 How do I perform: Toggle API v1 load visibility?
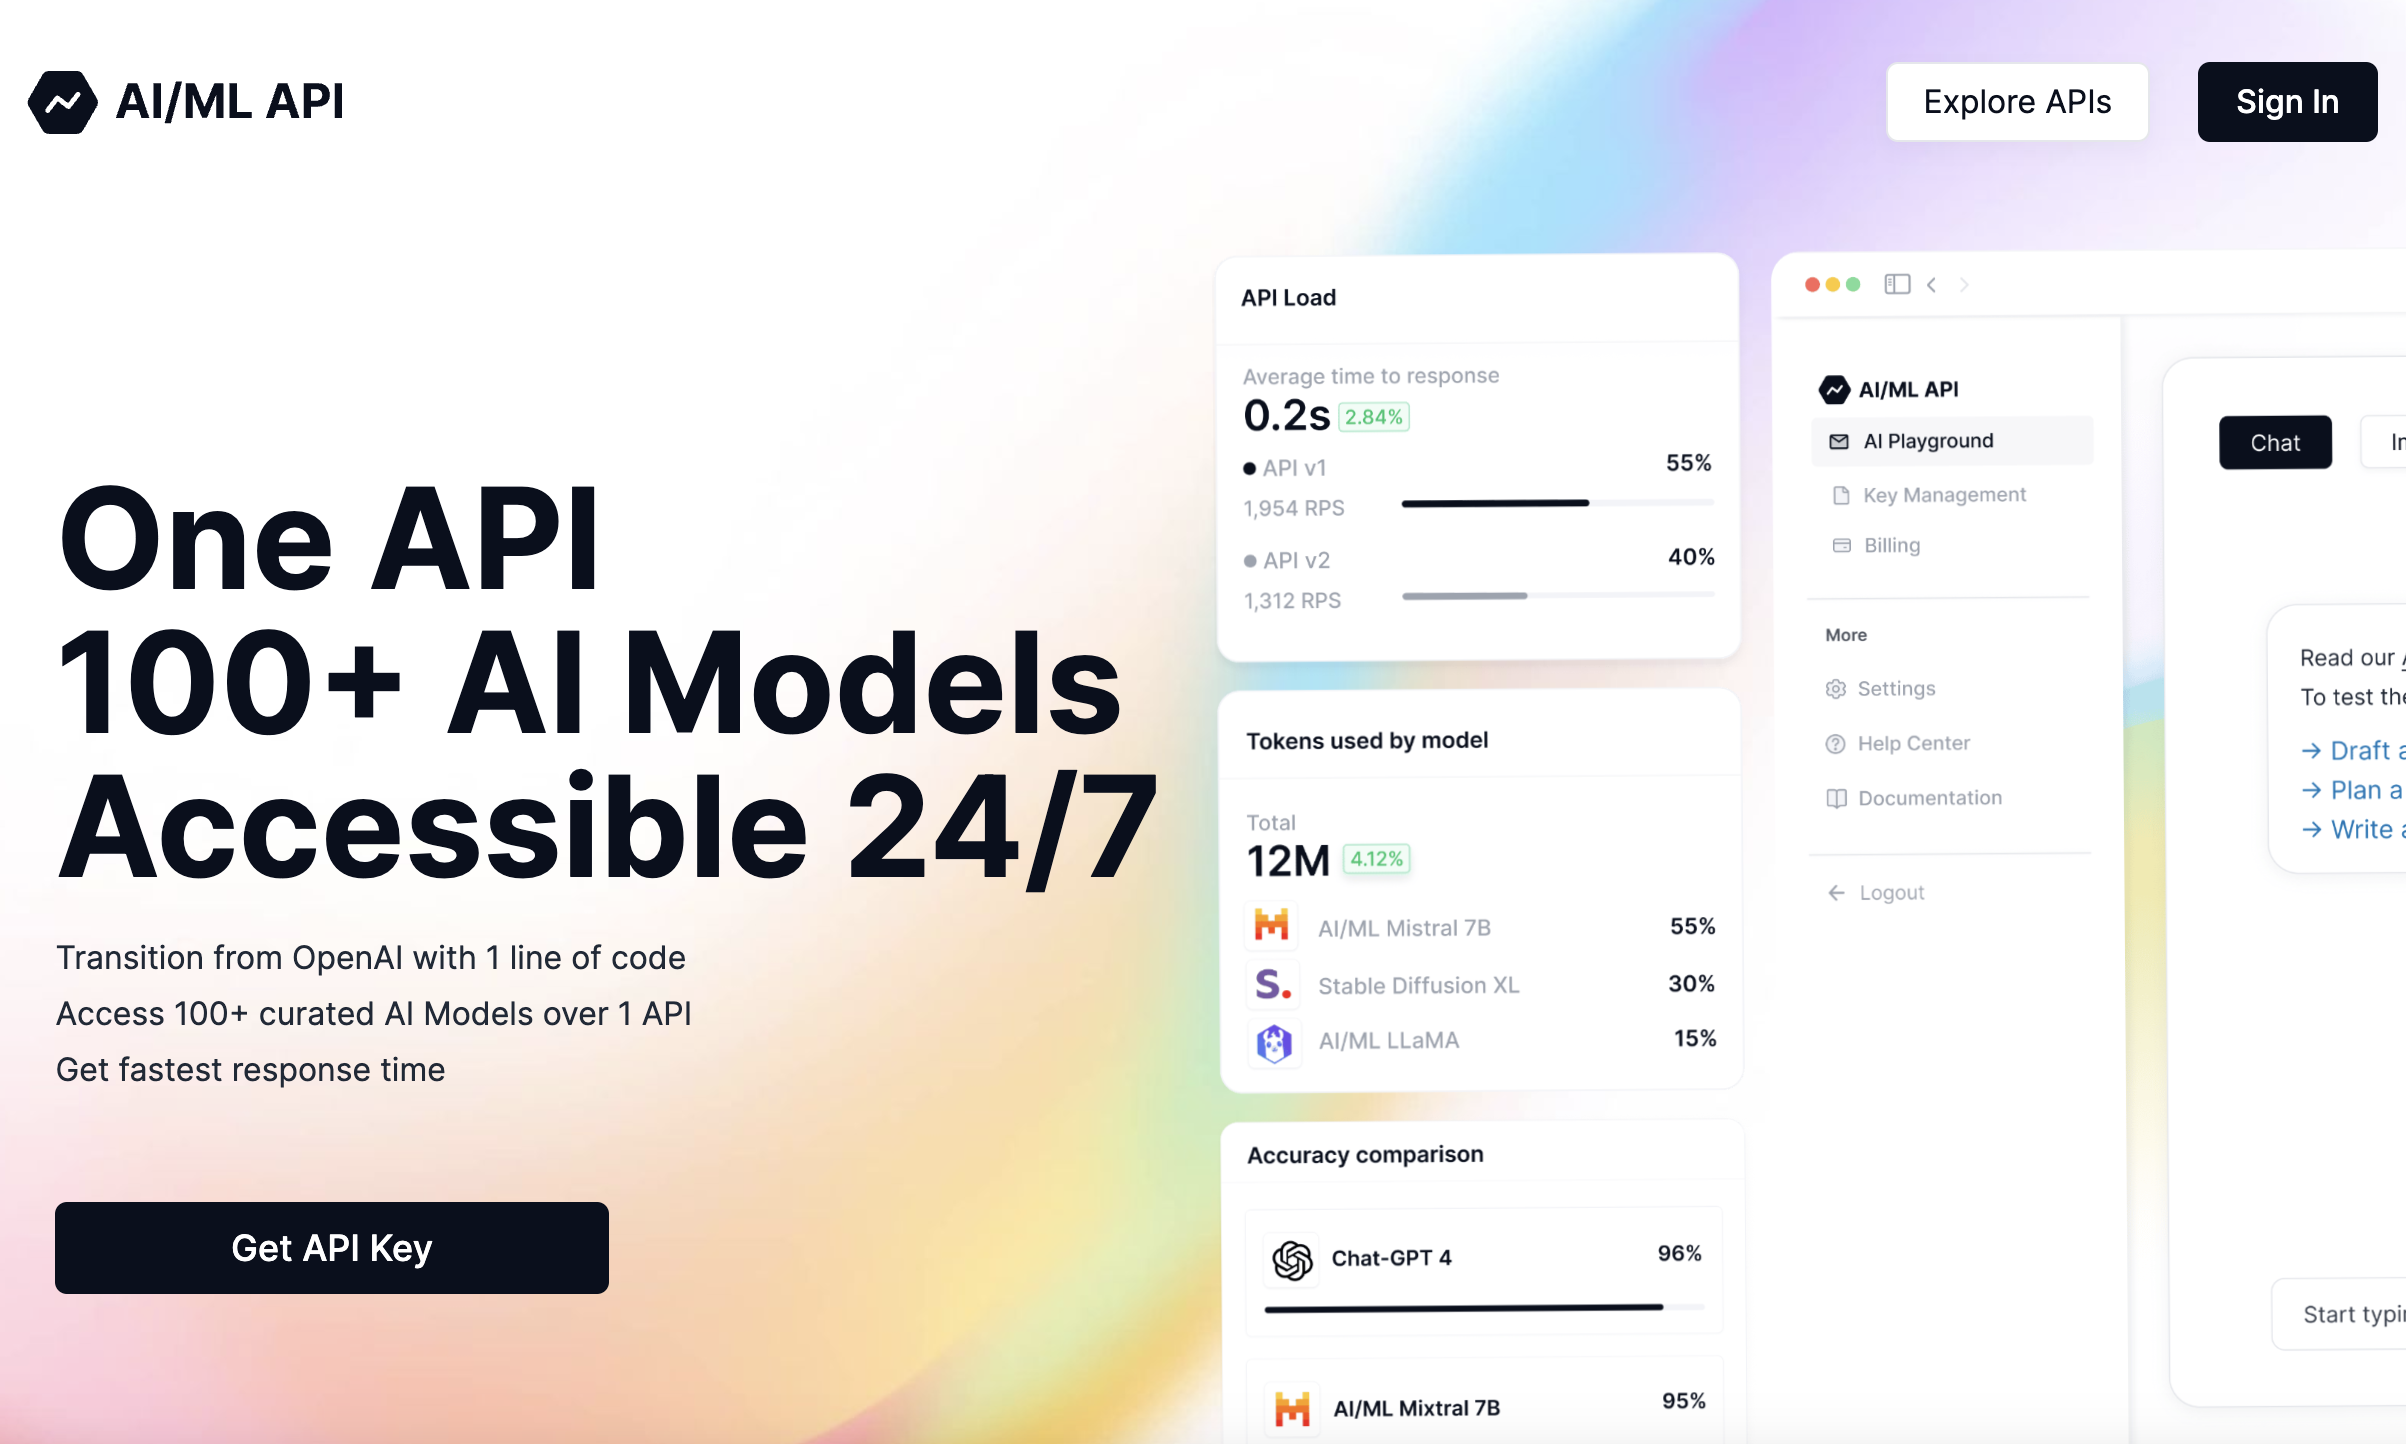[x=1249, y=468]
